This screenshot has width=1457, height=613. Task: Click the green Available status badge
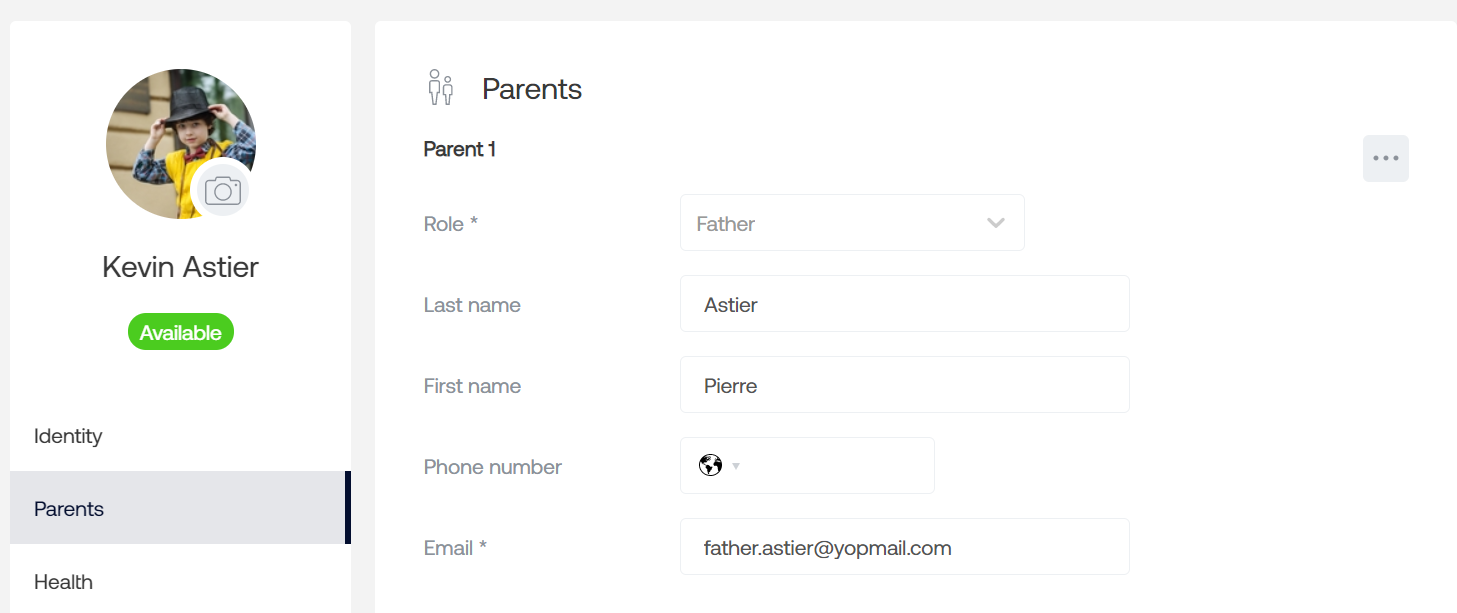pos(181,332)
